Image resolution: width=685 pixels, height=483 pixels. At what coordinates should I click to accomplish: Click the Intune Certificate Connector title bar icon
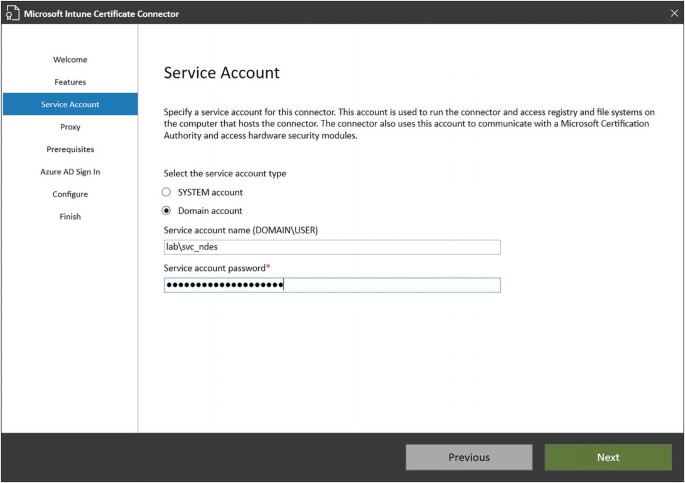pyautogui.click(x=13, y=12)
